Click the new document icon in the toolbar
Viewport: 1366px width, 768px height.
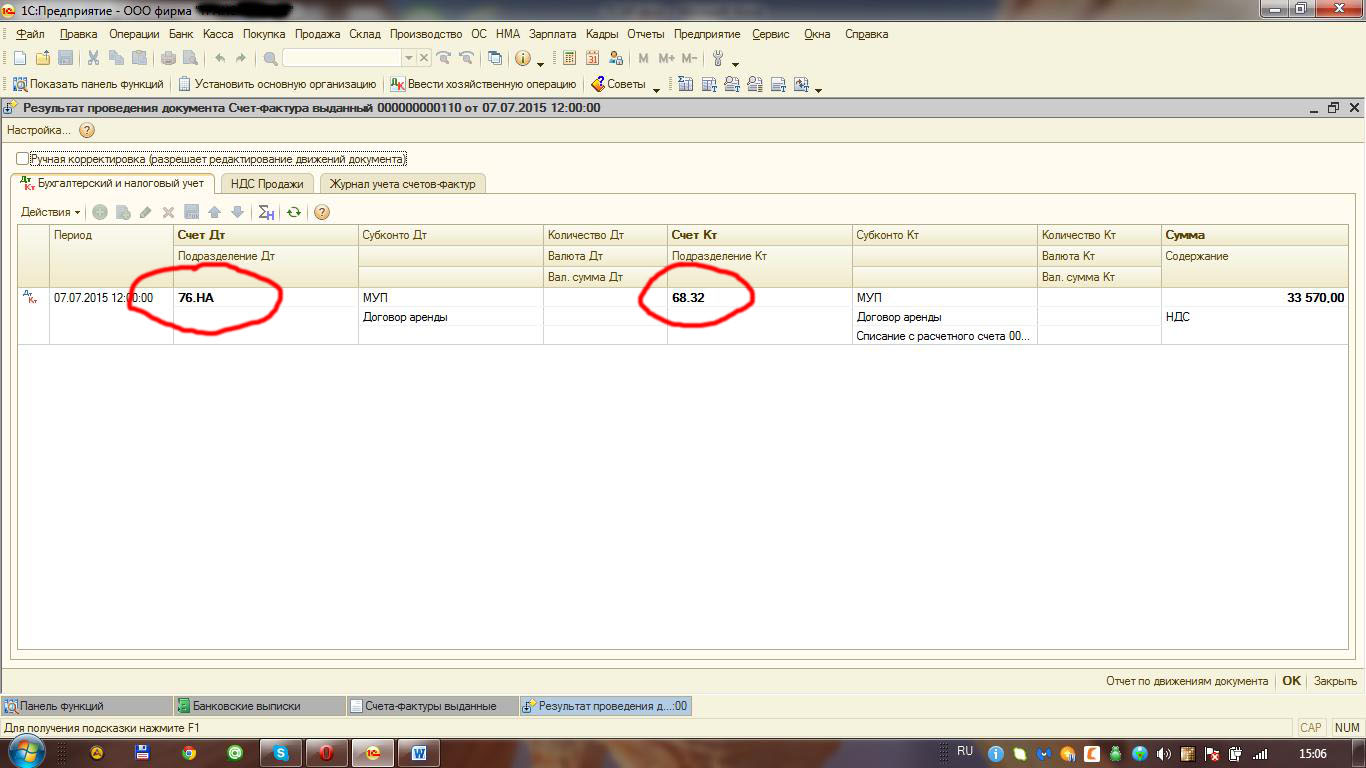click(x=20, y=58)
